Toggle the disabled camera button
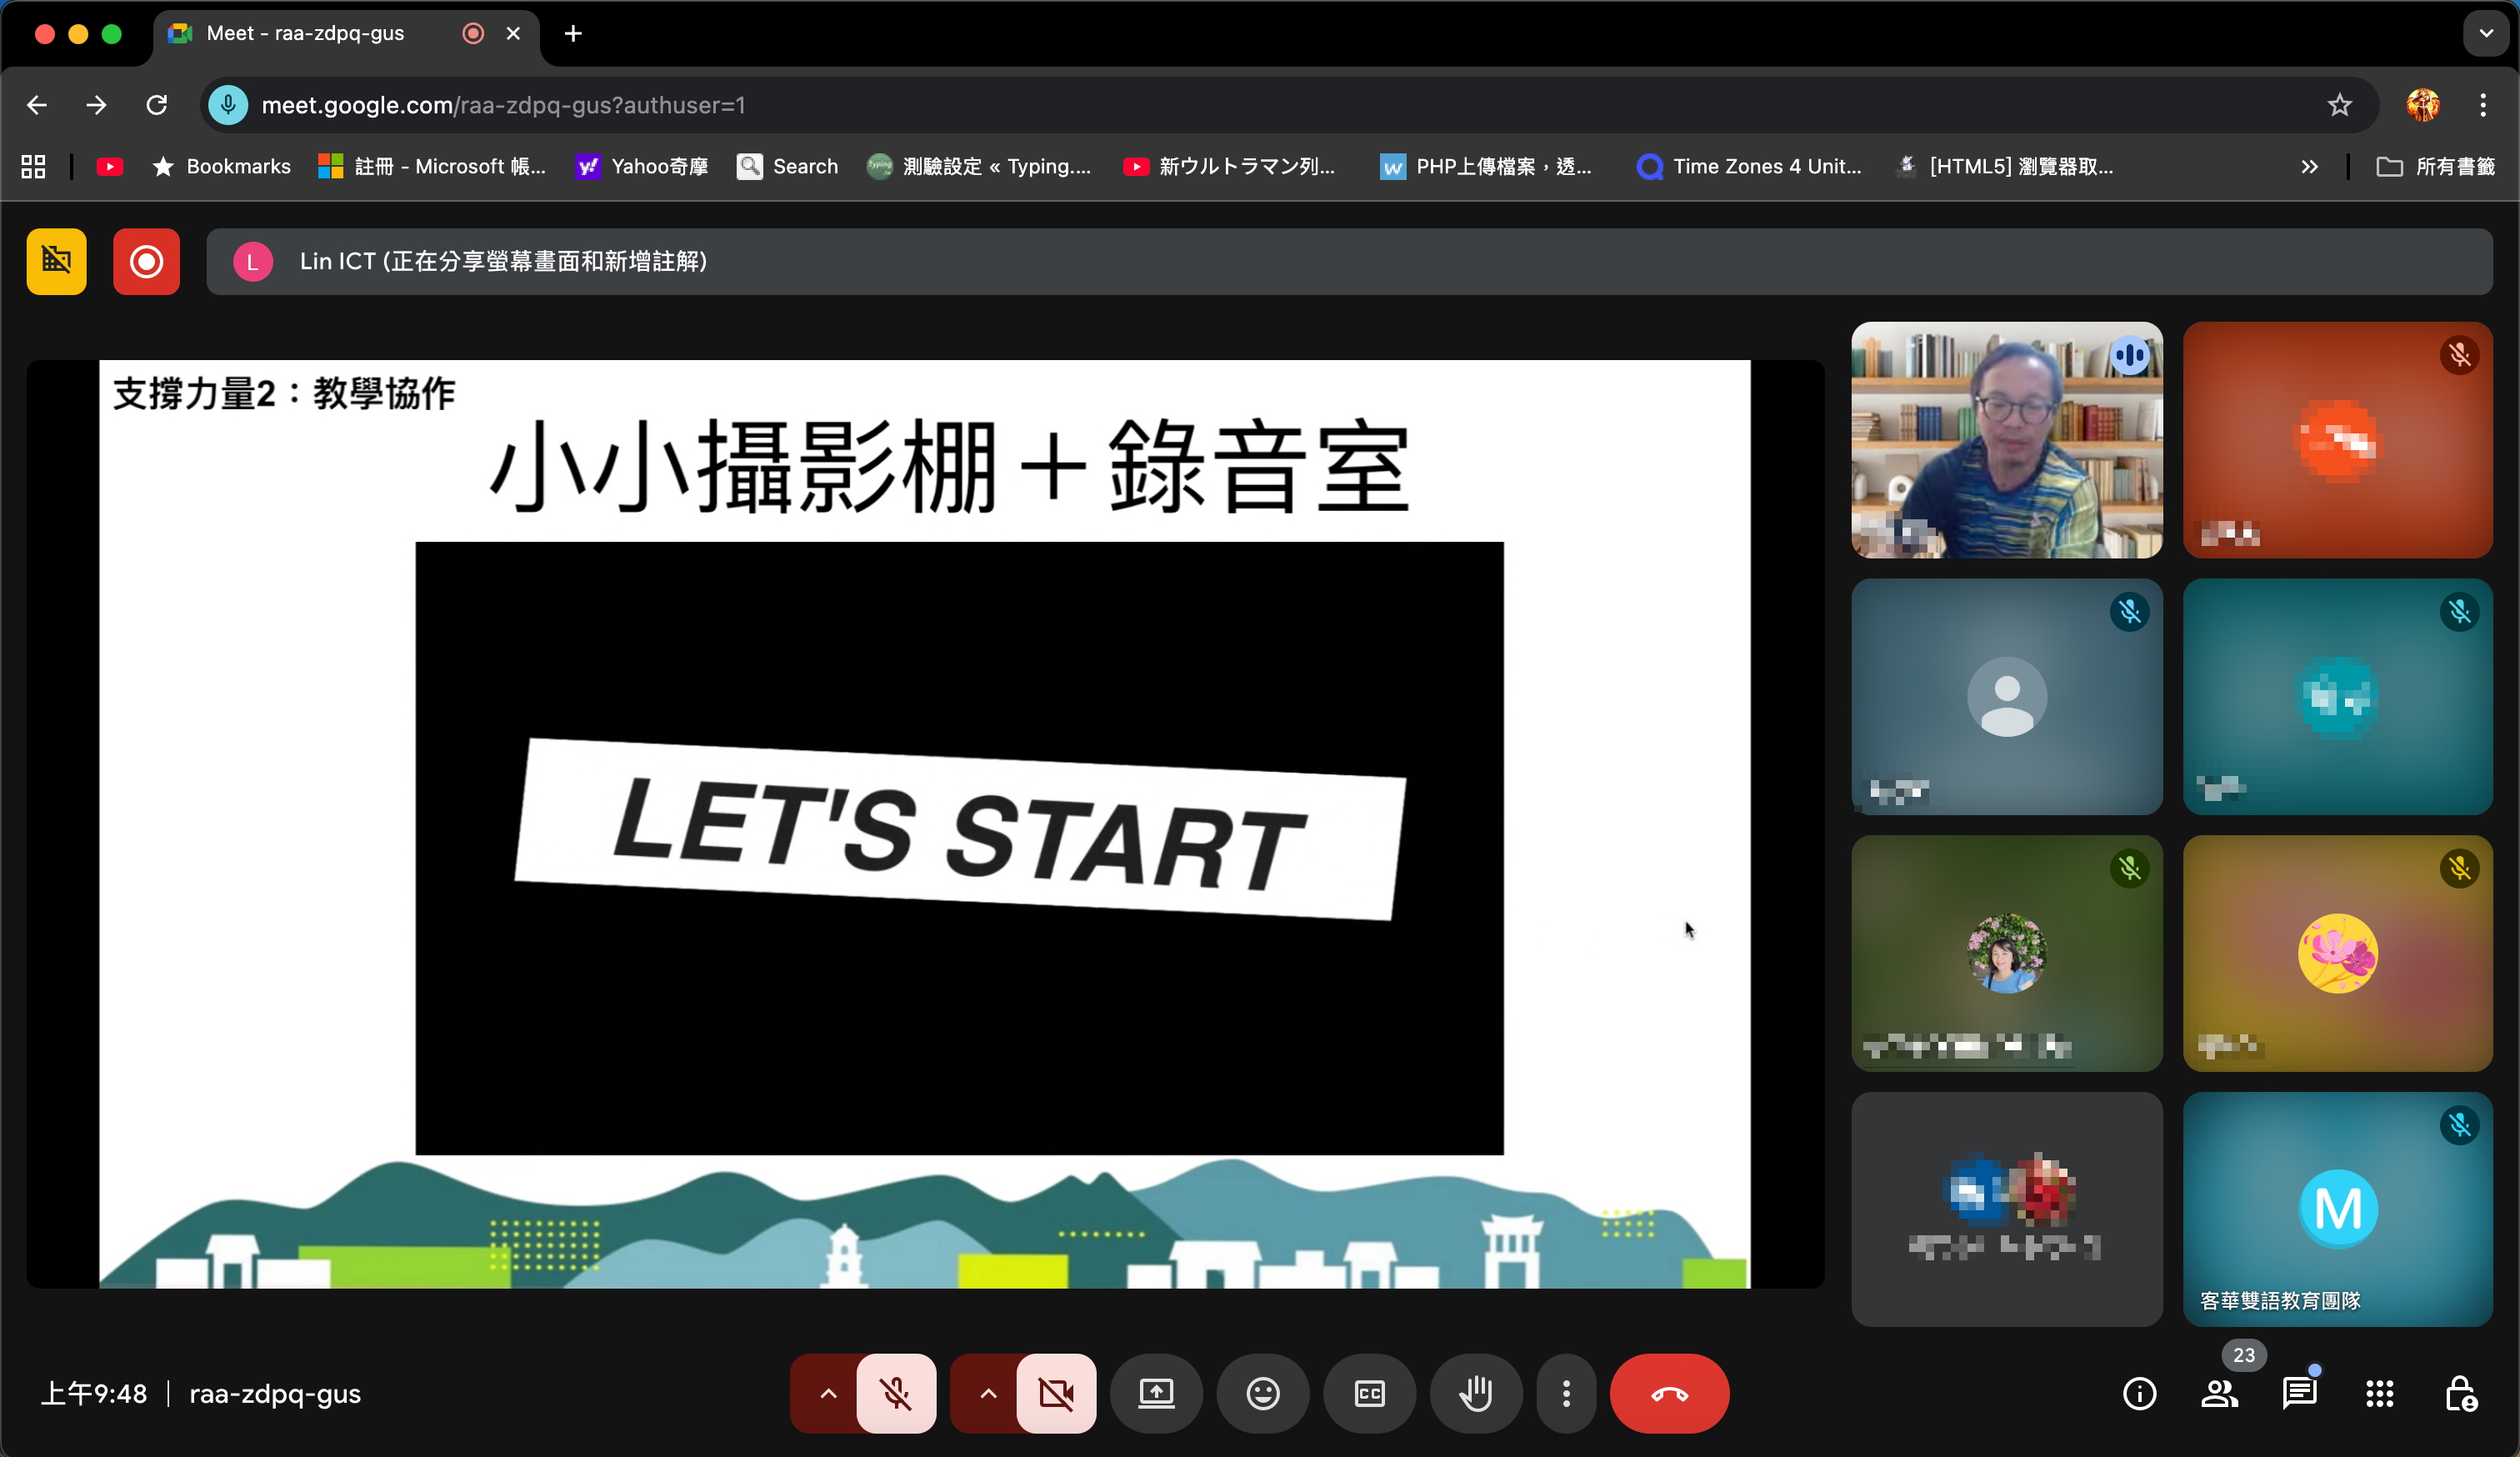 point(1056,1393)
